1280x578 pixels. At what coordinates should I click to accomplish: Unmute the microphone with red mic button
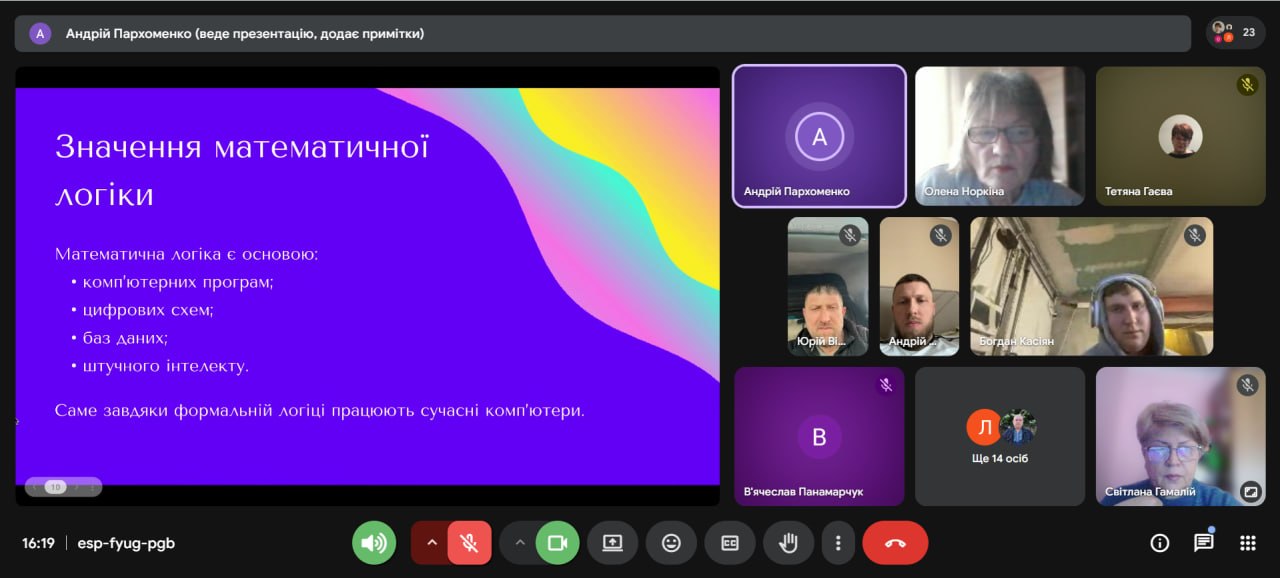[469, 543]
